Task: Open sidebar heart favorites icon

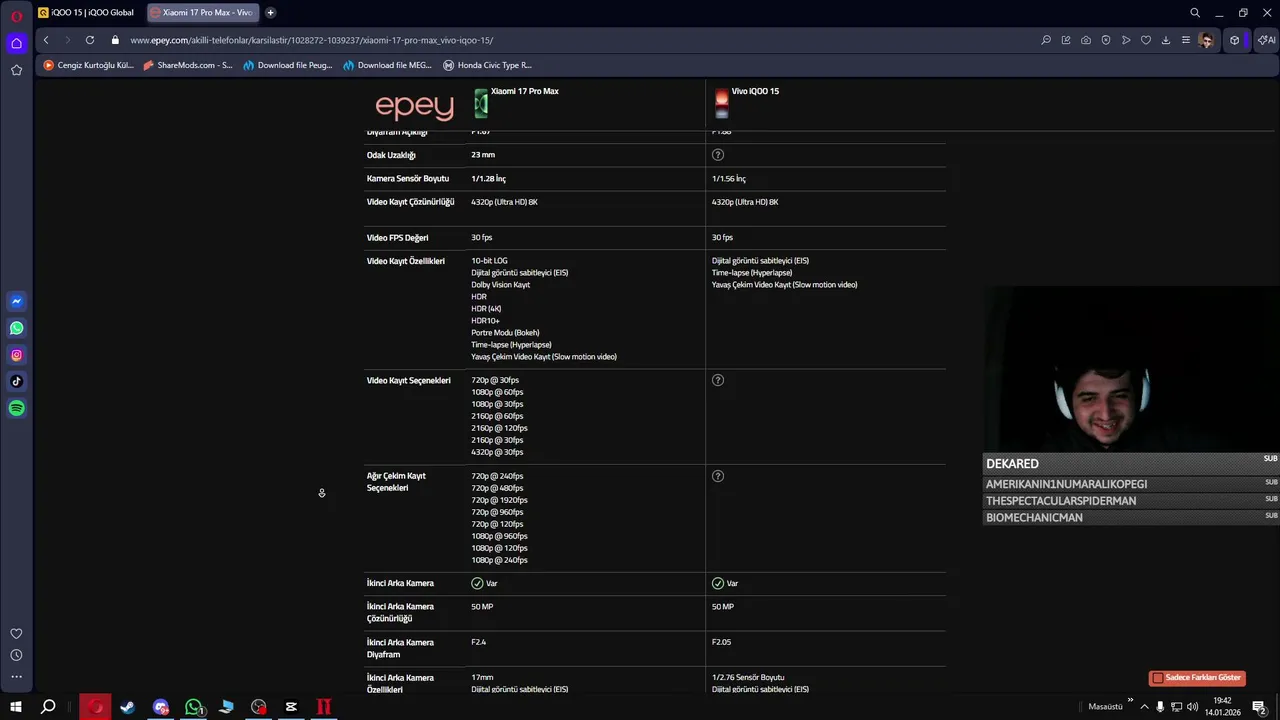Action: coord(16,633)
